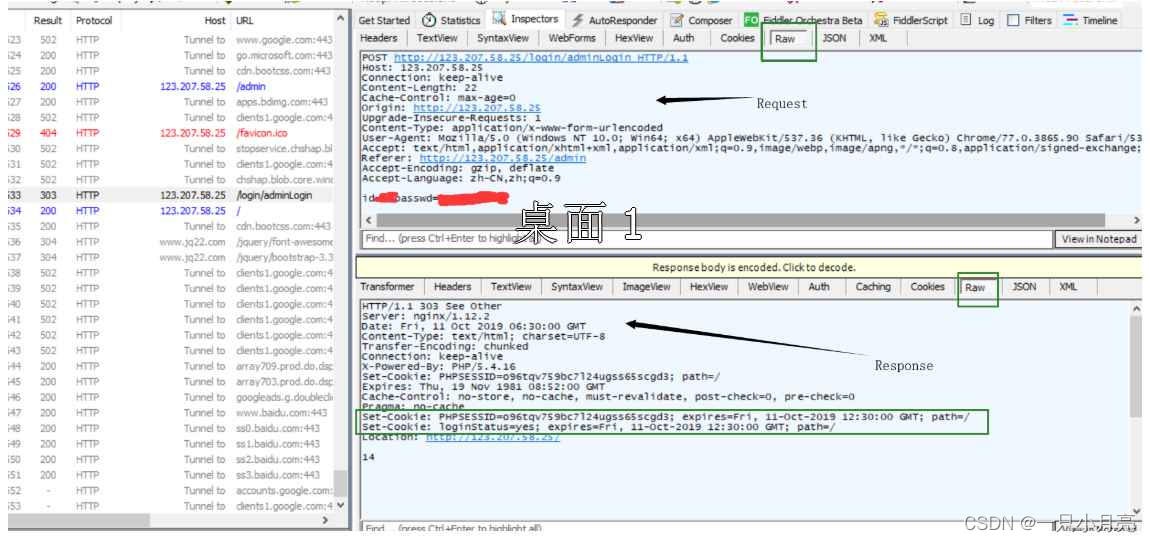Select the array709.prod.do session
Viewport: 1150px width, 542px height.
[171, 366]
